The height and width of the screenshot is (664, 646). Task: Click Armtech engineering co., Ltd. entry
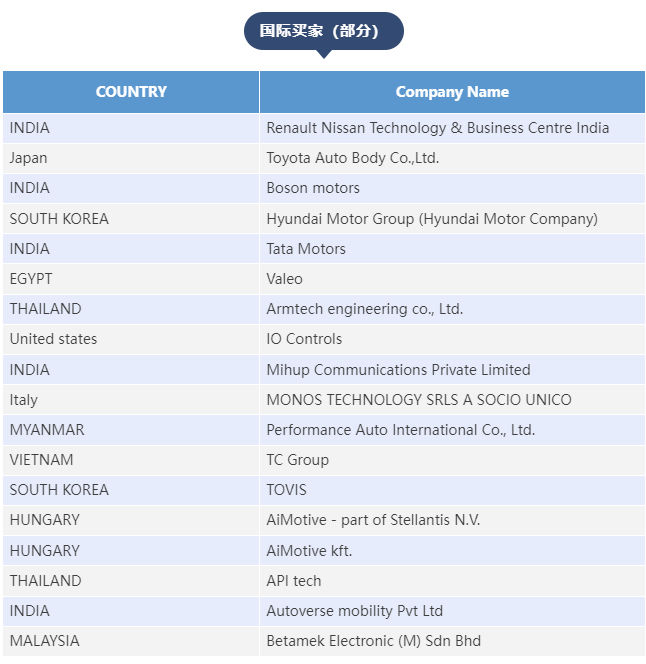[x=364, y=309]
